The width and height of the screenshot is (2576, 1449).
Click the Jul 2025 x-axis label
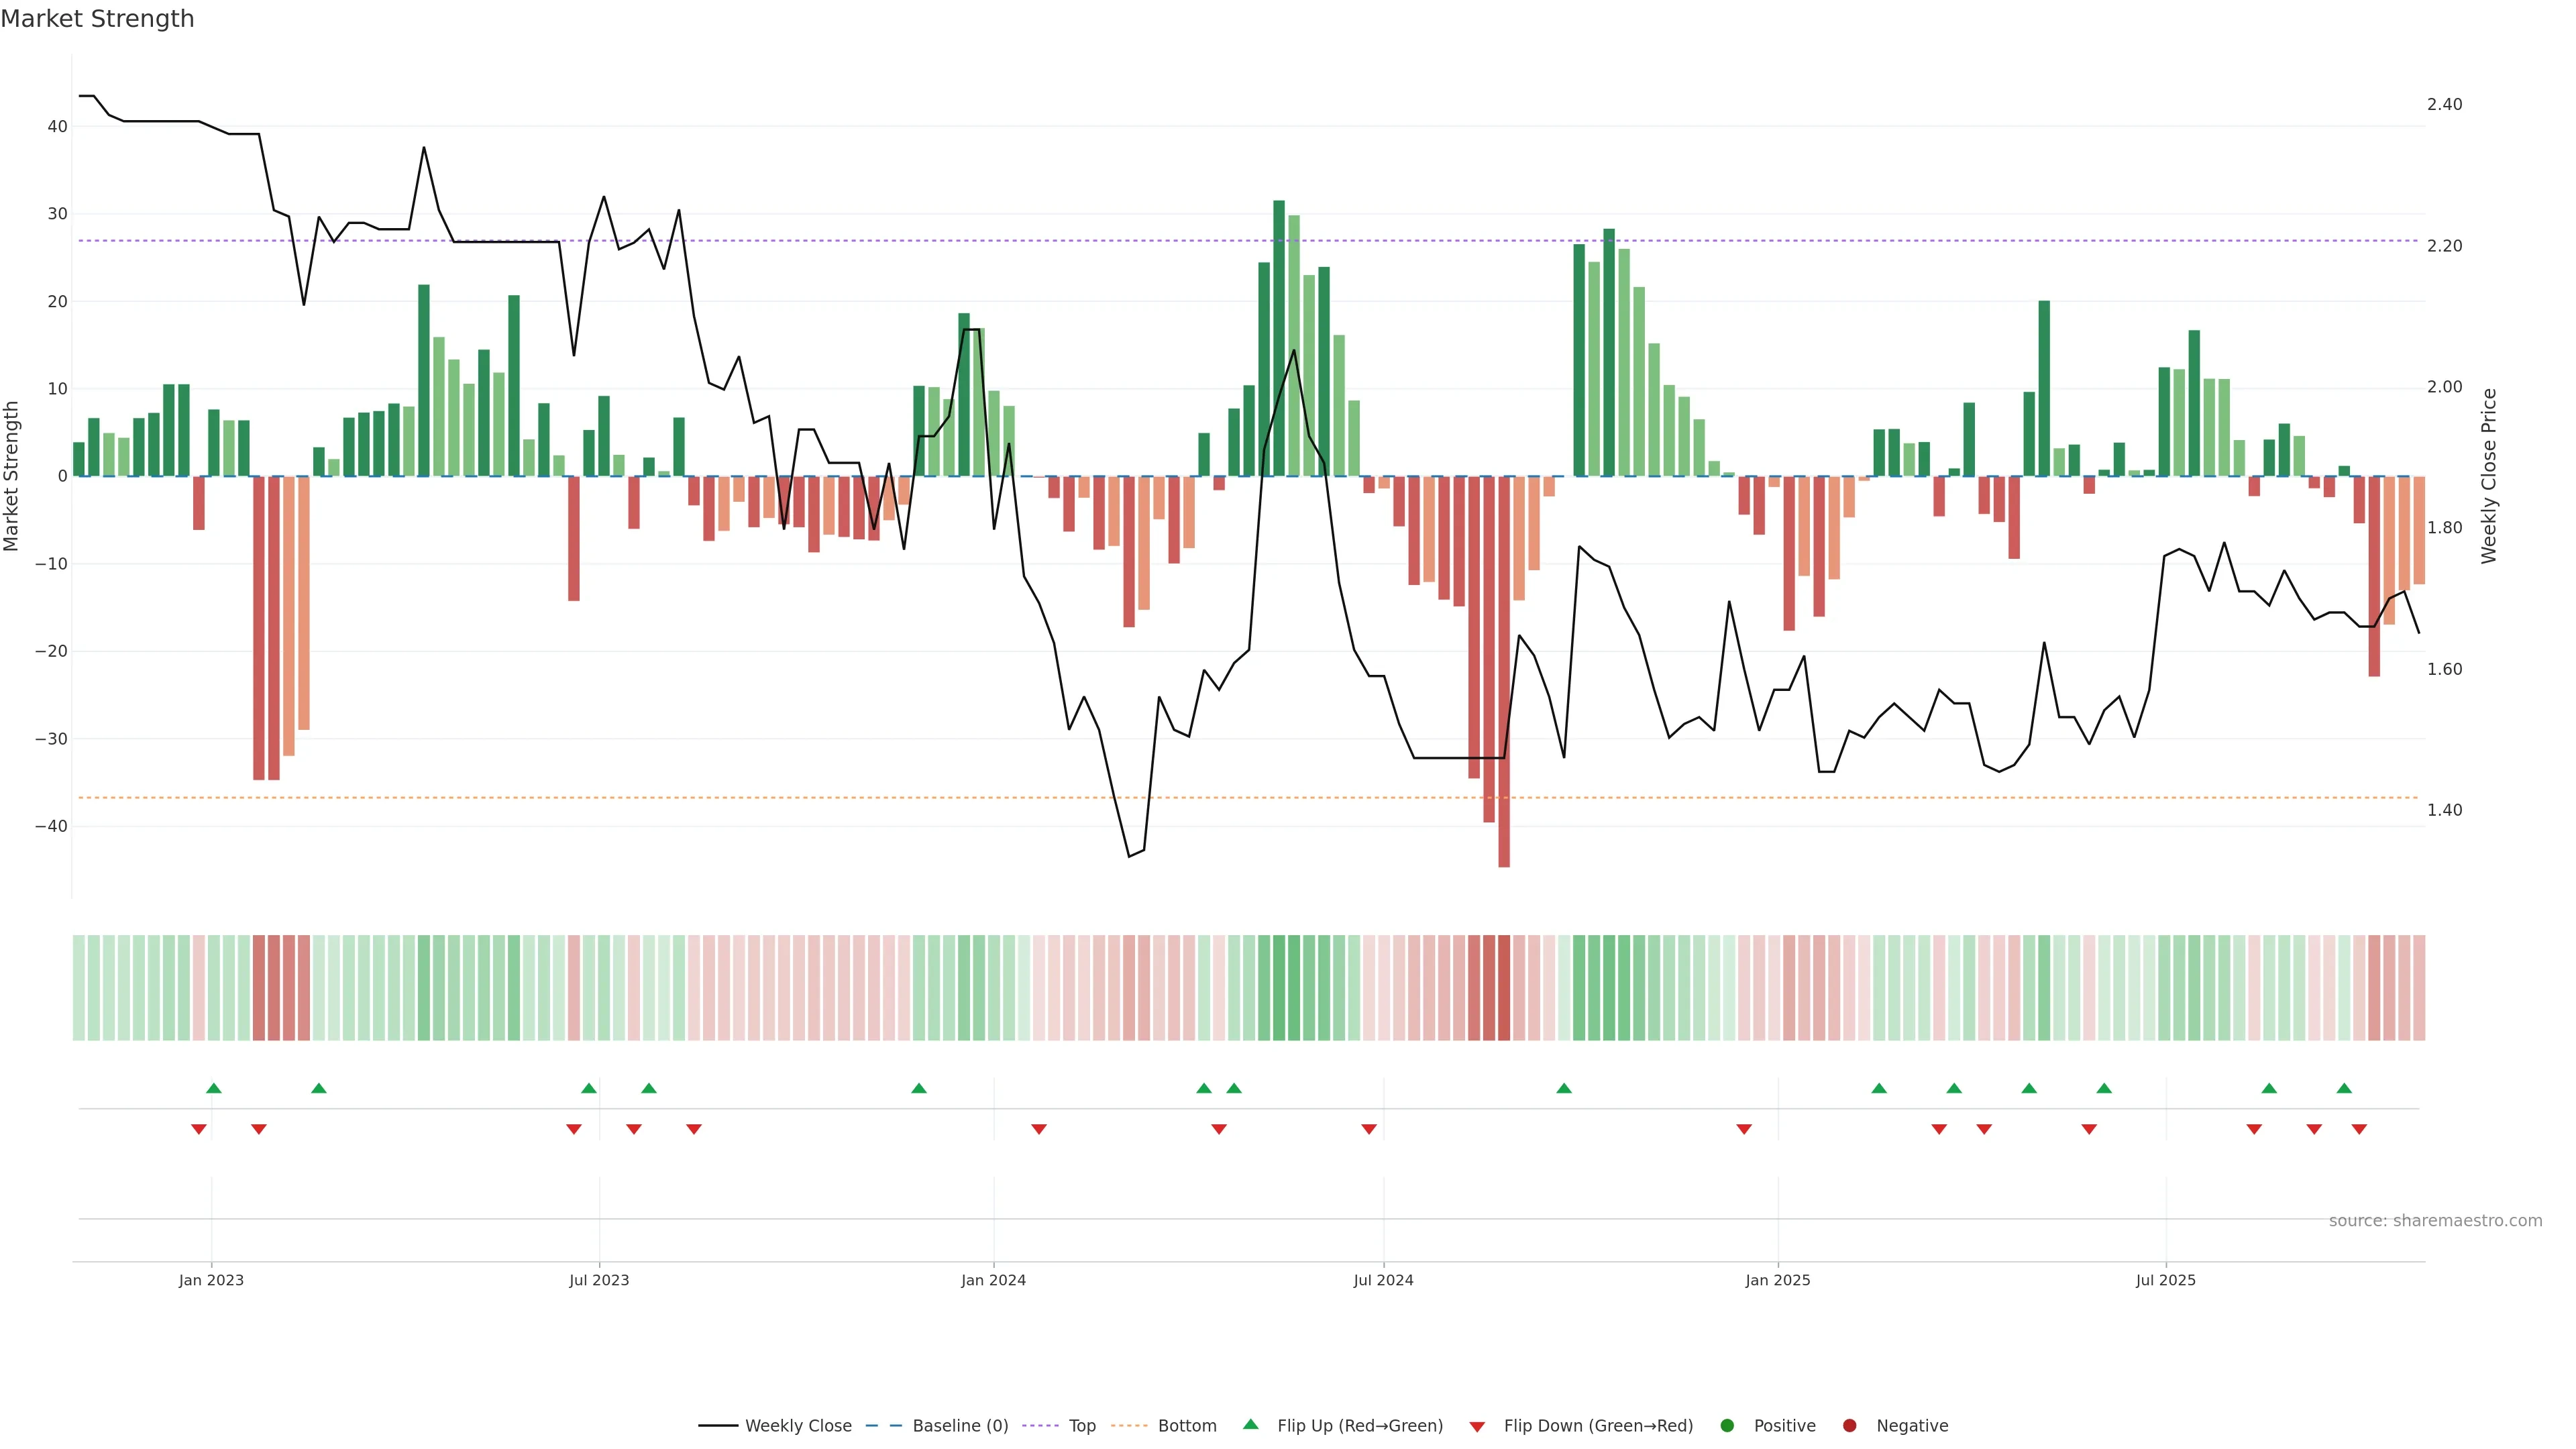pyautogui.click(x=2165, y=1280)
